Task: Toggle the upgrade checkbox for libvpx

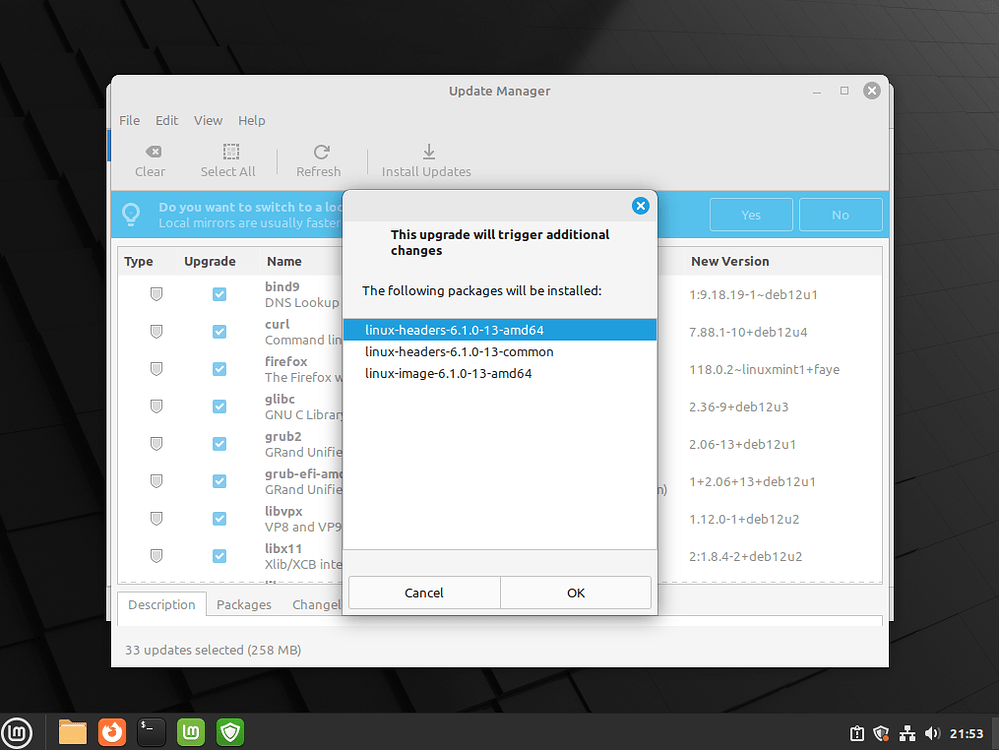Action: 219,518
